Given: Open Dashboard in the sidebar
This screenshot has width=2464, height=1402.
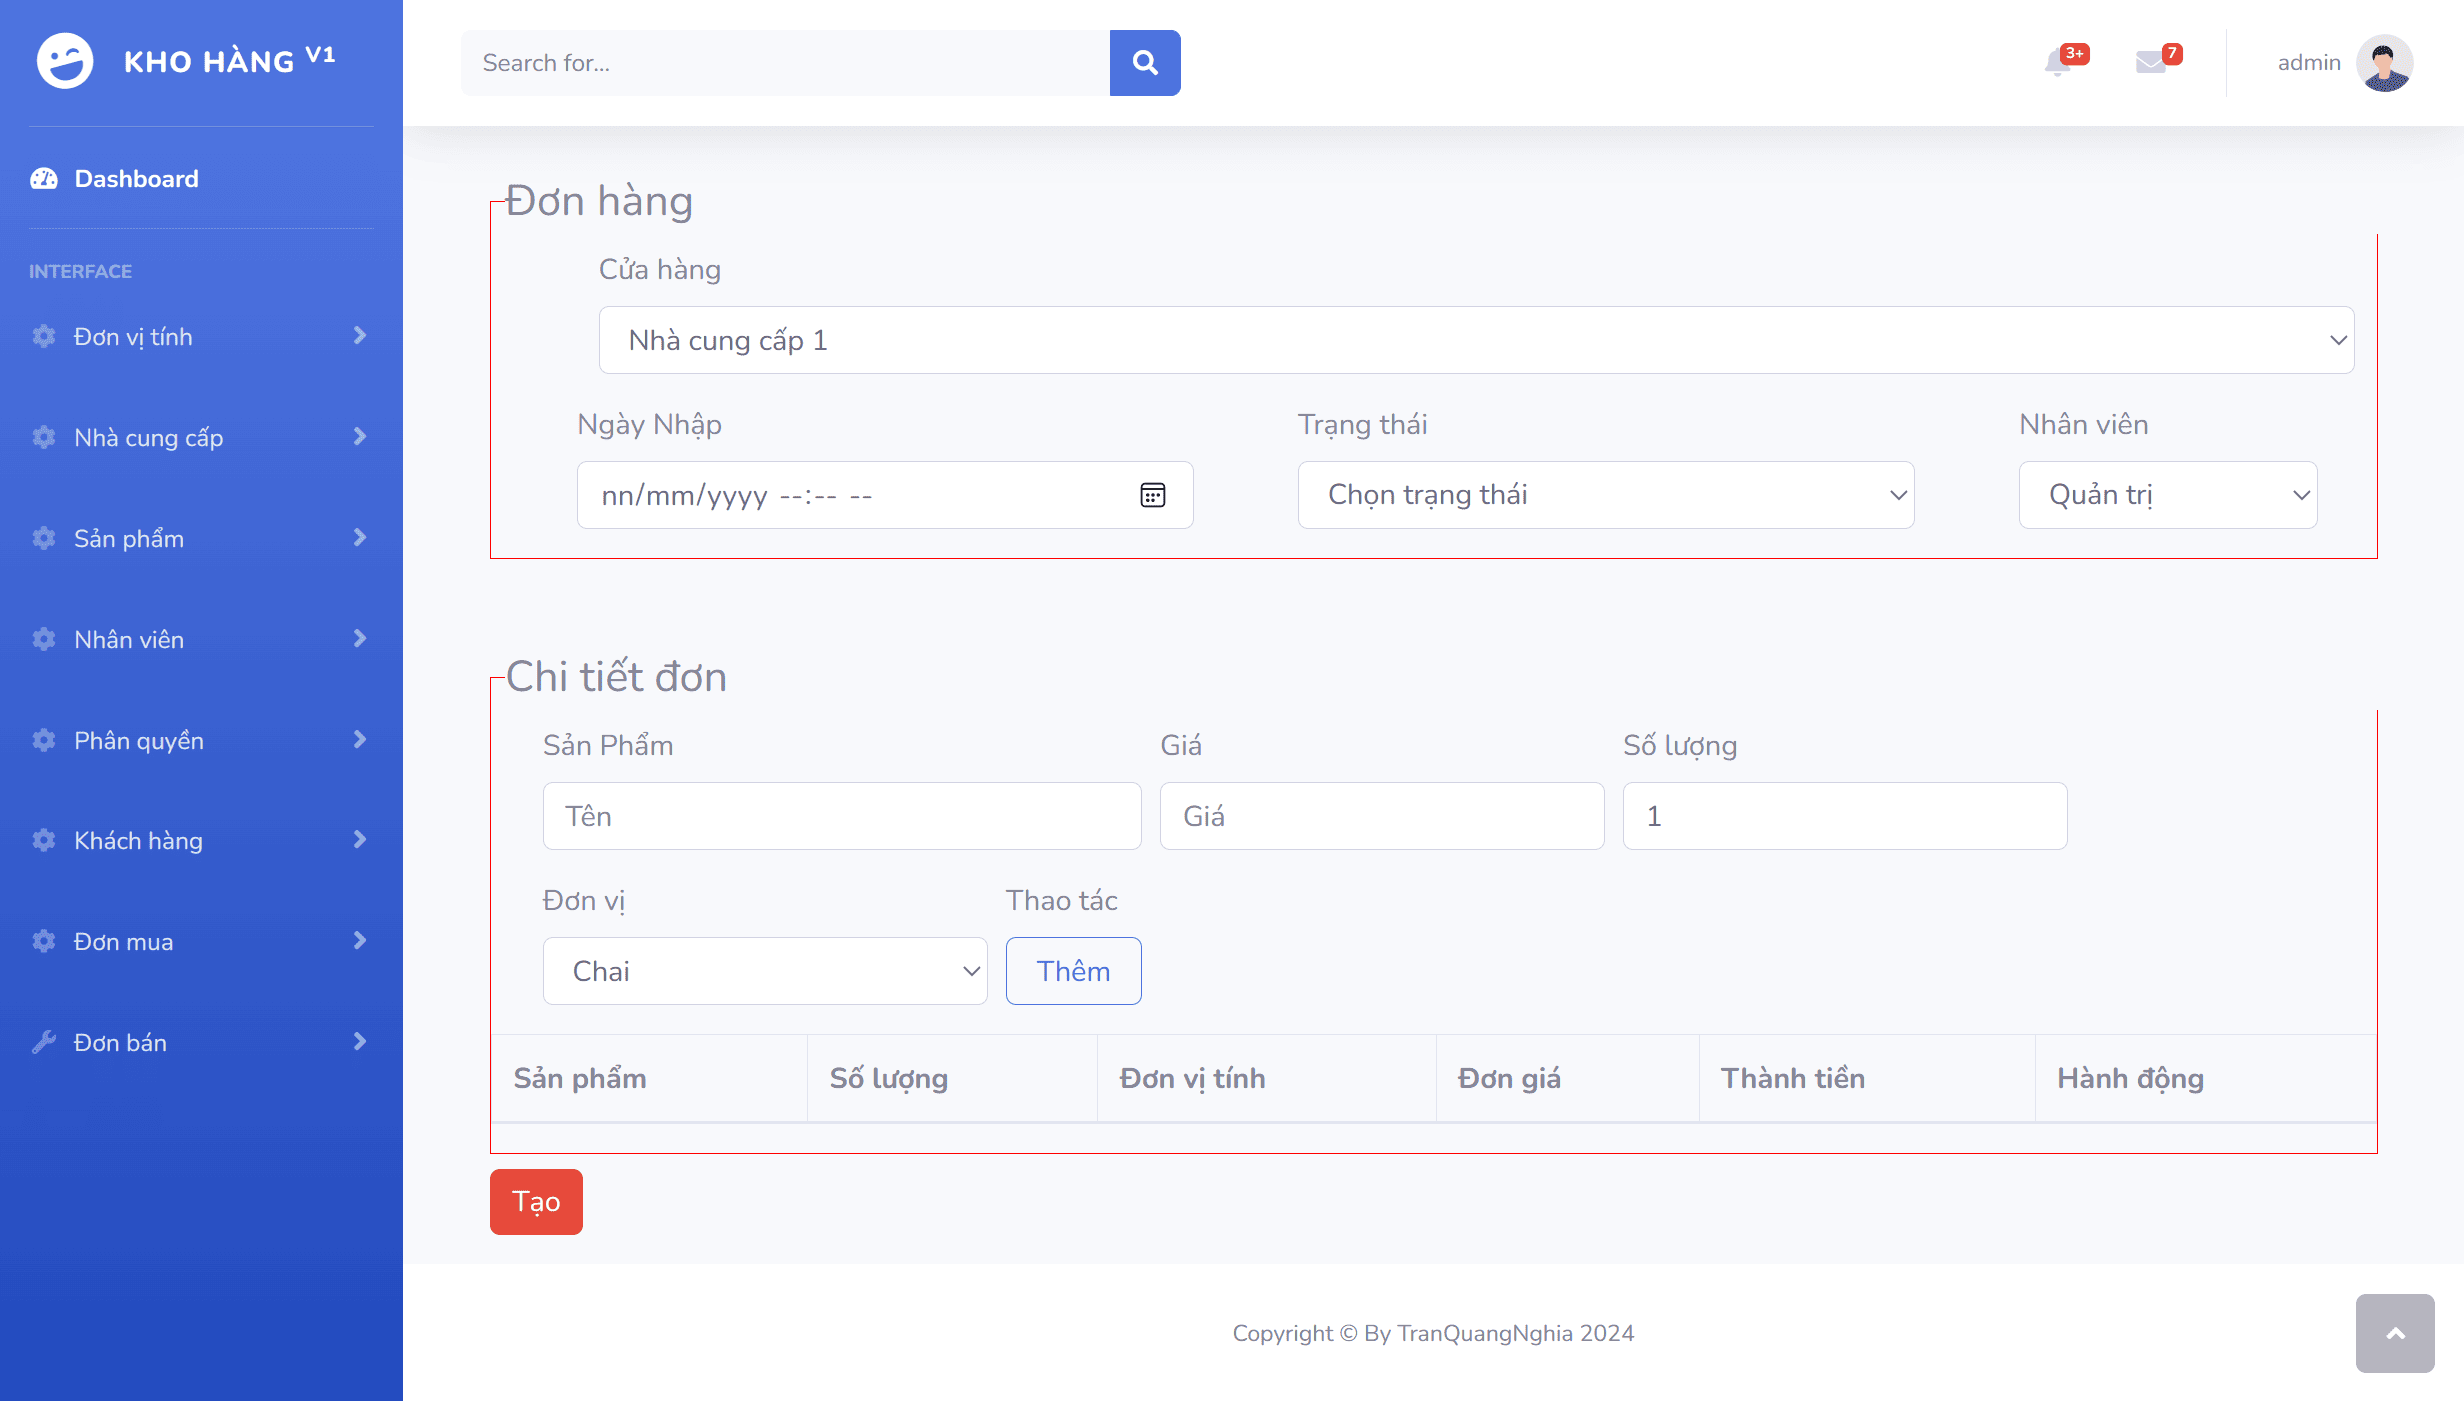Looking at the screenshot, I should [201, 179].
